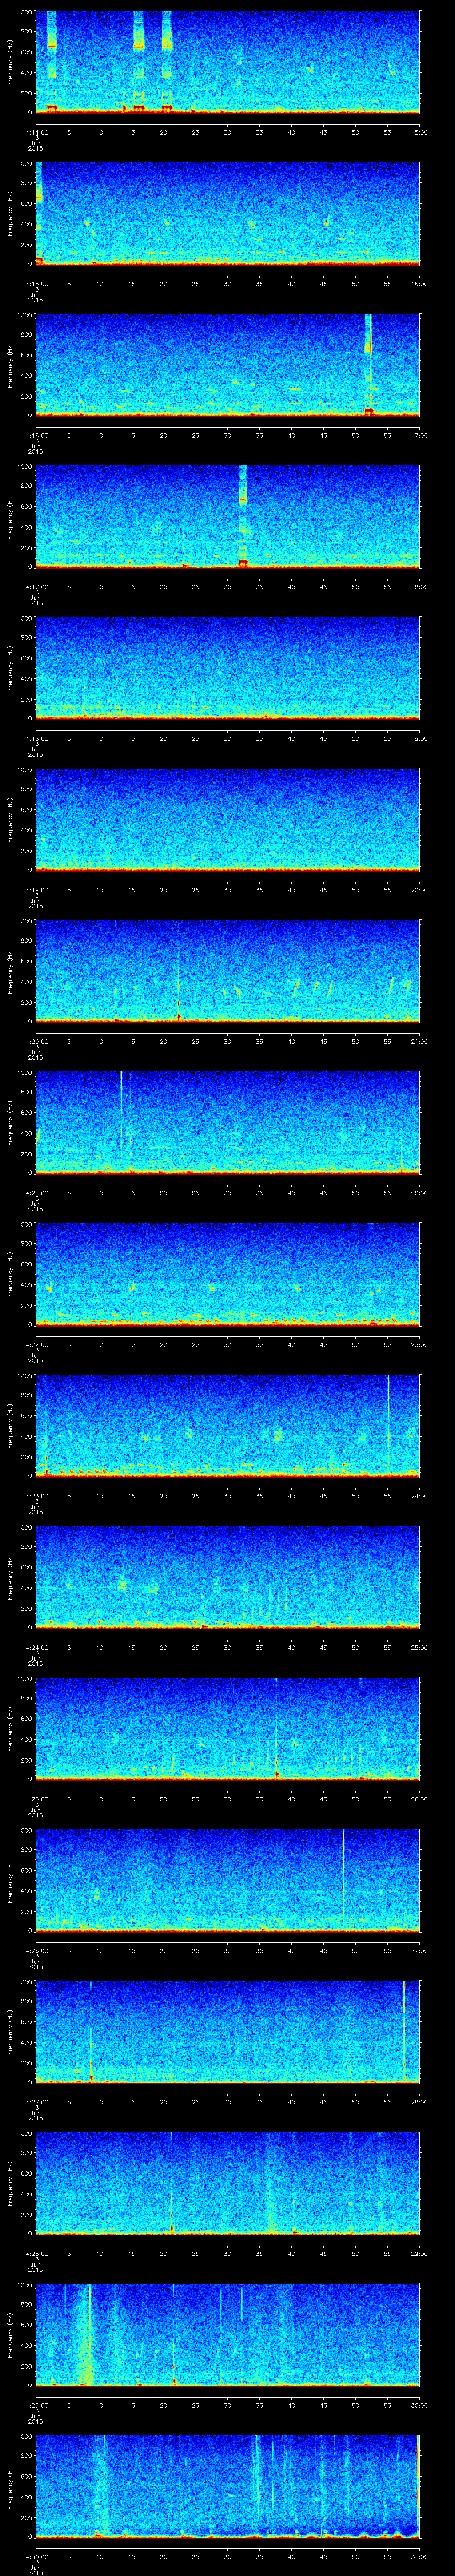The width and height of the screenshot is (455, 2576).
Task: Click the "4:29:00" time axis start label
Action: [x=36, y=2404]
